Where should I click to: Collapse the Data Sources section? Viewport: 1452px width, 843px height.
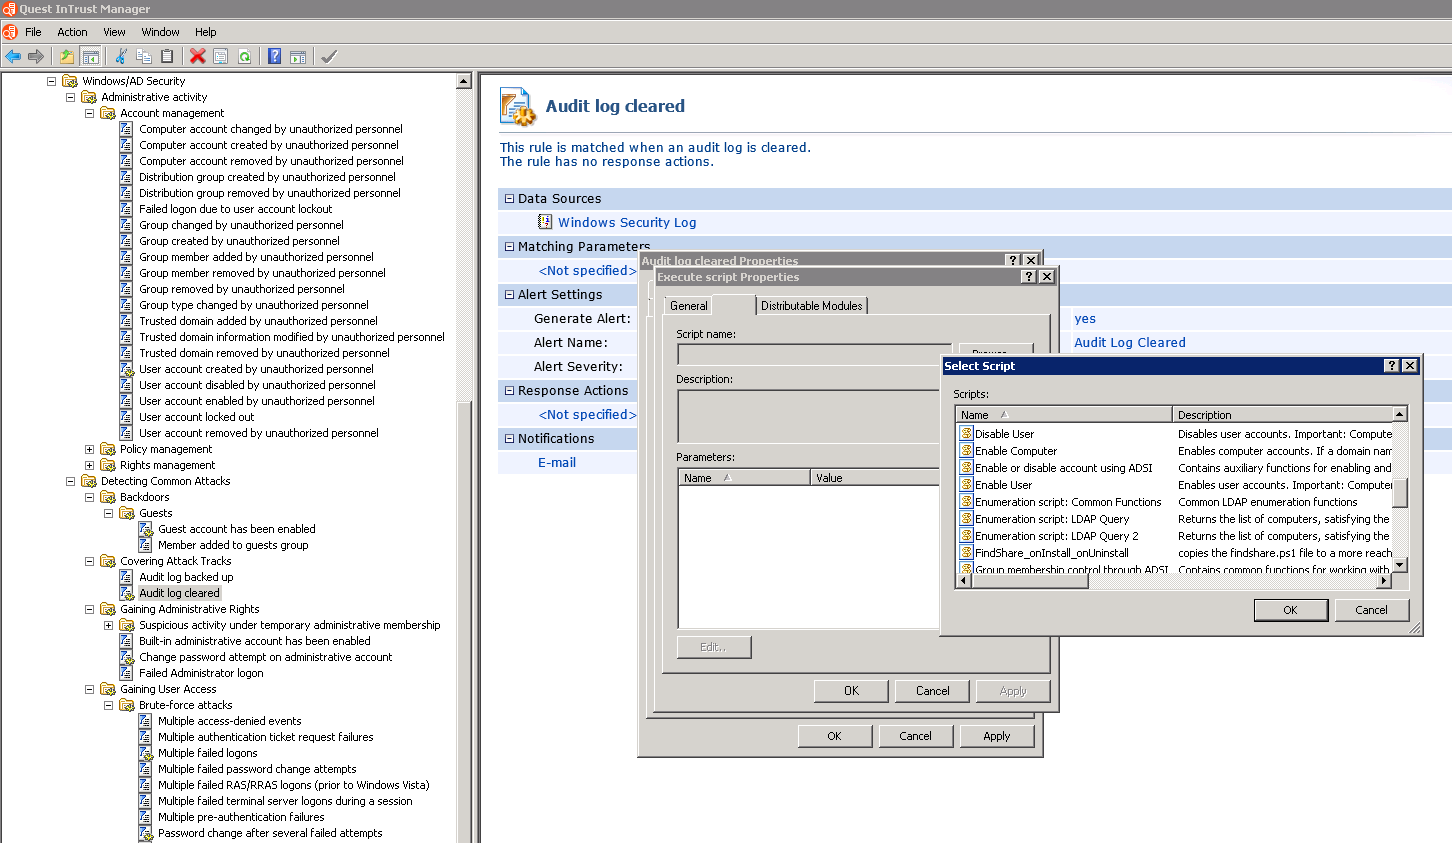[x=509, y=199]
